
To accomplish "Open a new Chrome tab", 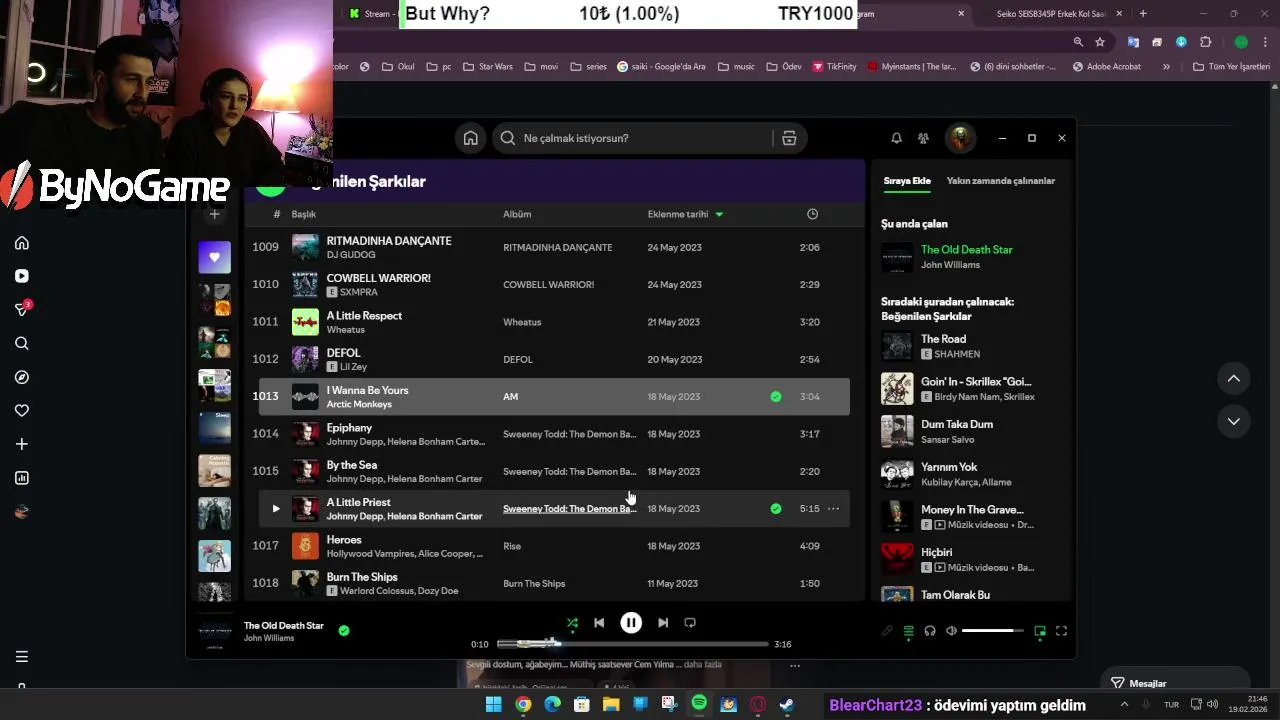I will (x=1143, y=14).
